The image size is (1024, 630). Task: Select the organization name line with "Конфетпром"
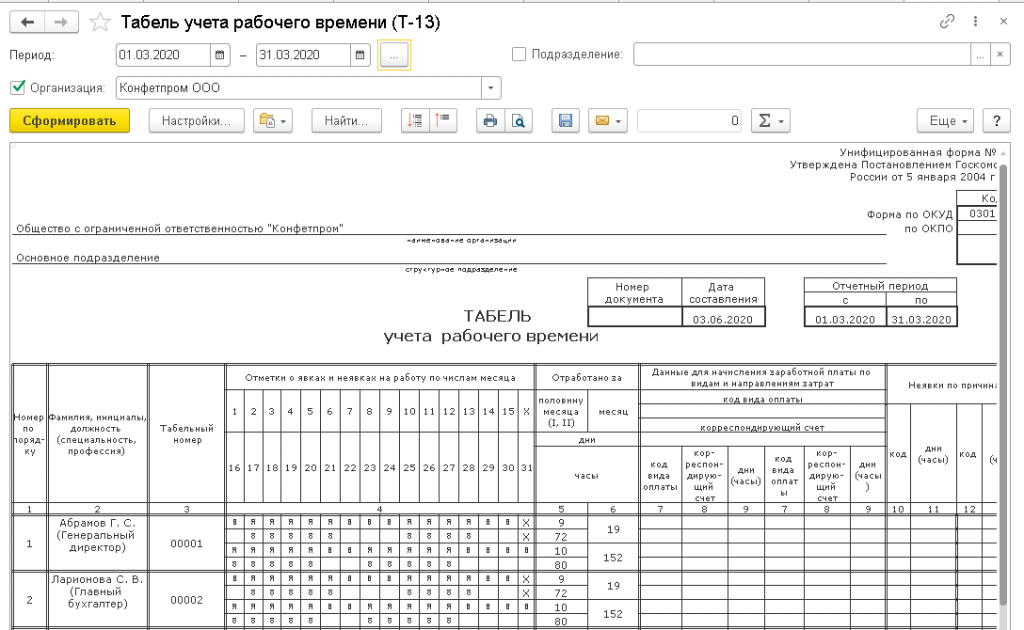point(180,228)
